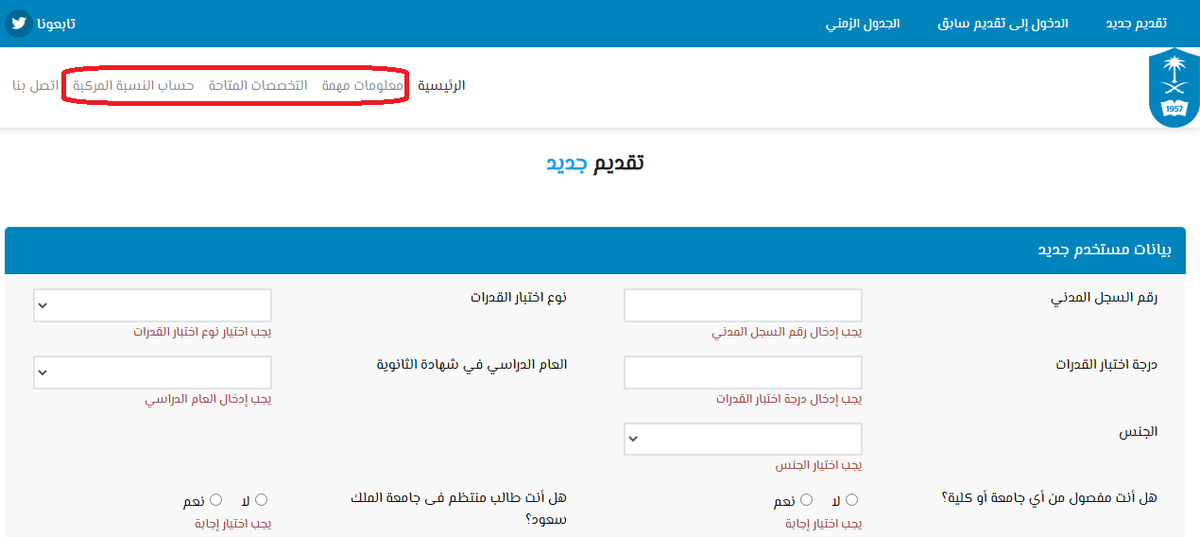1200x537 pixels.
Task: Click error text يجب اختيار الجنس
Action: [x=819, y=466]
